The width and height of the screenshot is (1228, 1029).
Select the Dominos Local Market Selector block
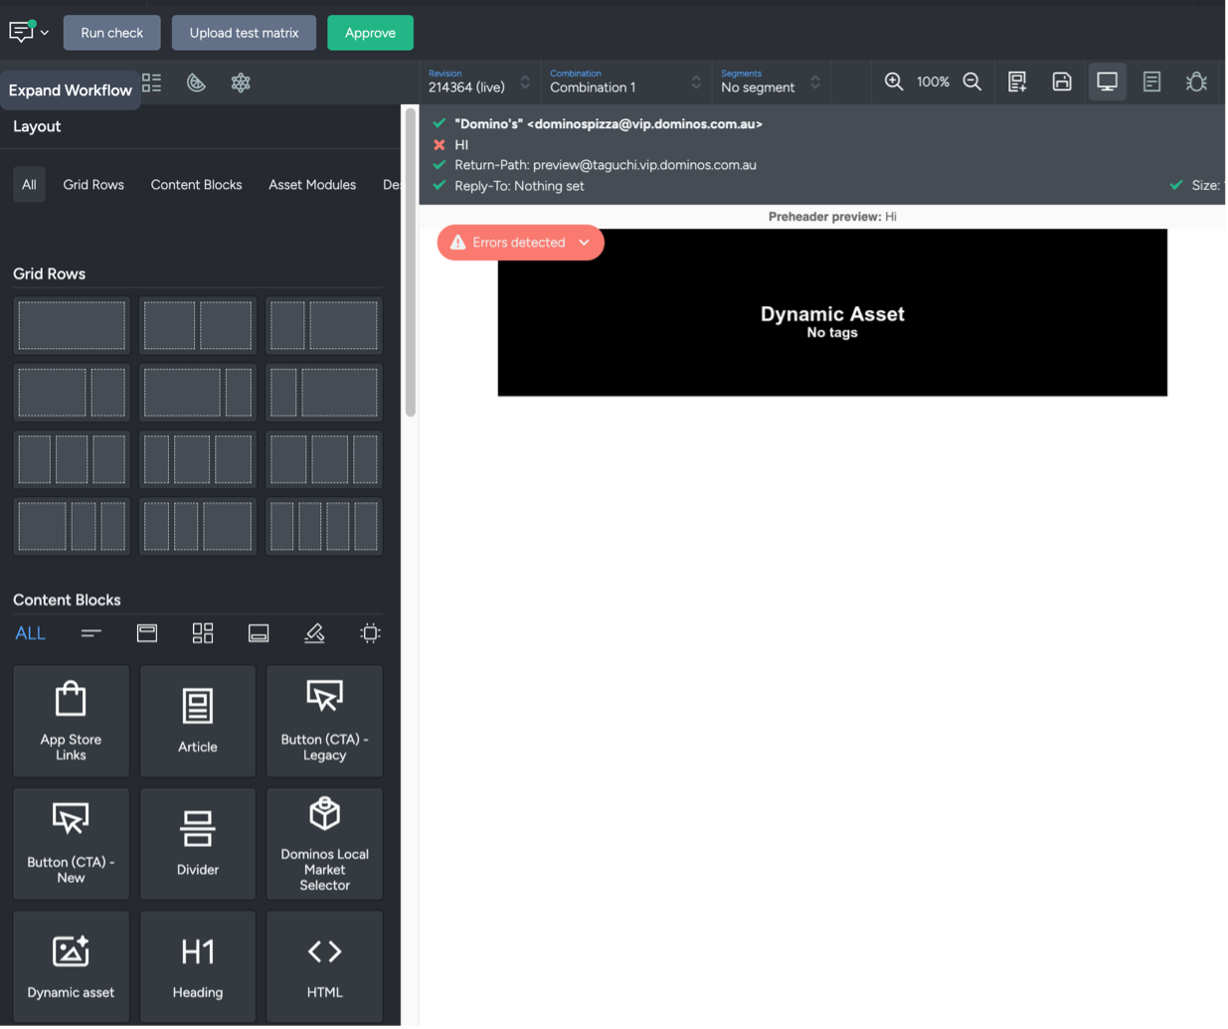tap(324, 843)
